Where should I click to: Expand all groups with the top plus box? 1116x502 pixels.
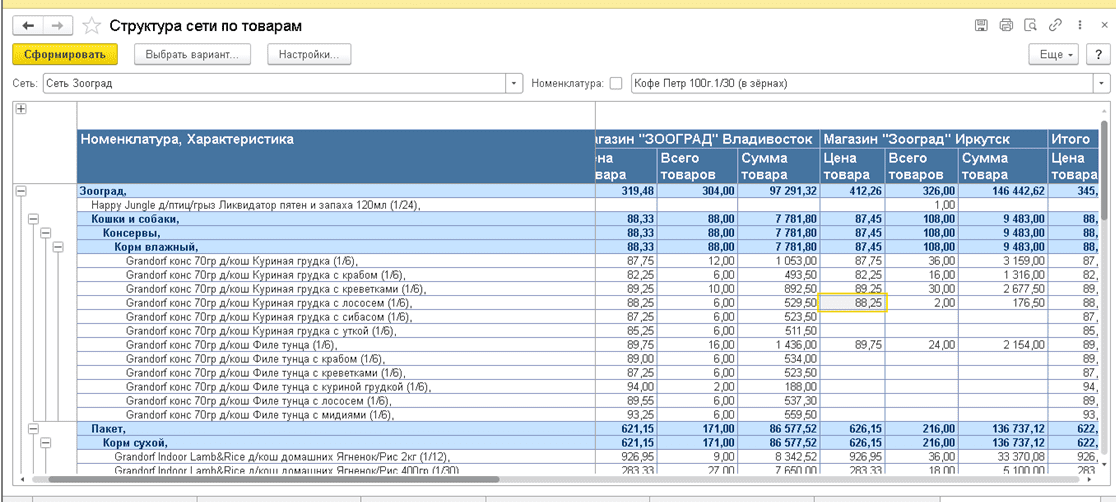21,109
